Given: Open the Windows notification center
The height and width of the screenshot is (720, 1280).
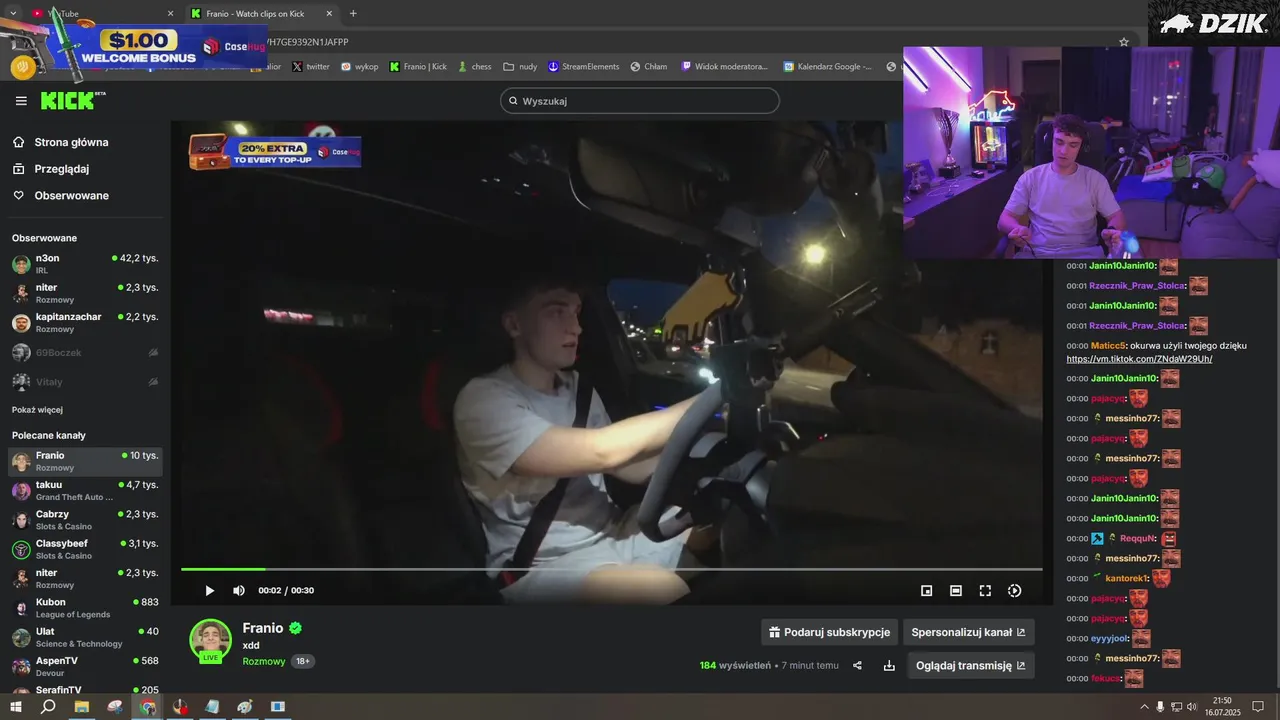Looking at the screenshot, I should click(x=1258, y=706).
